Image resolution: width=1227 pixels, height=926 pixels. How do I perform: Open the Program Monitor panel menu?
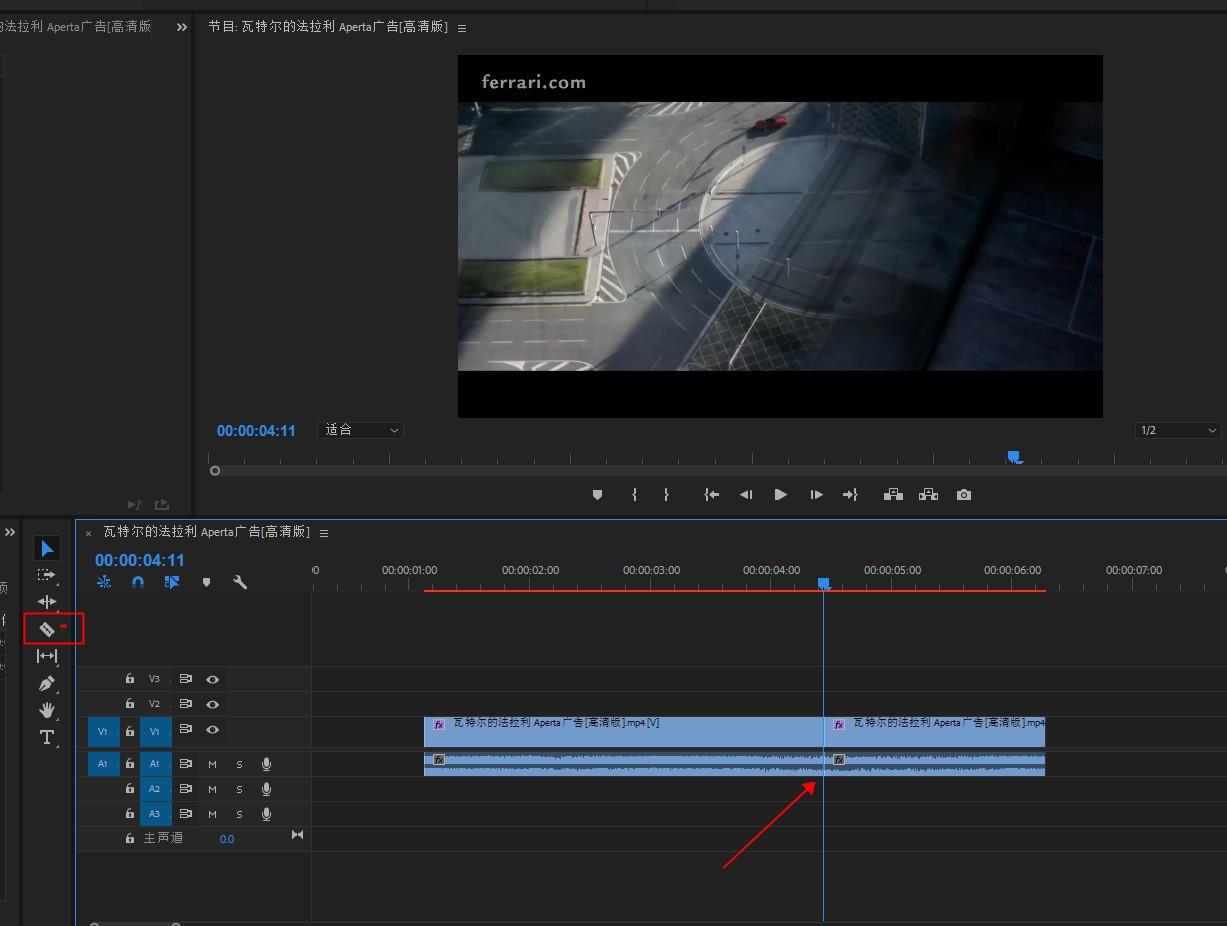[461, 27]
